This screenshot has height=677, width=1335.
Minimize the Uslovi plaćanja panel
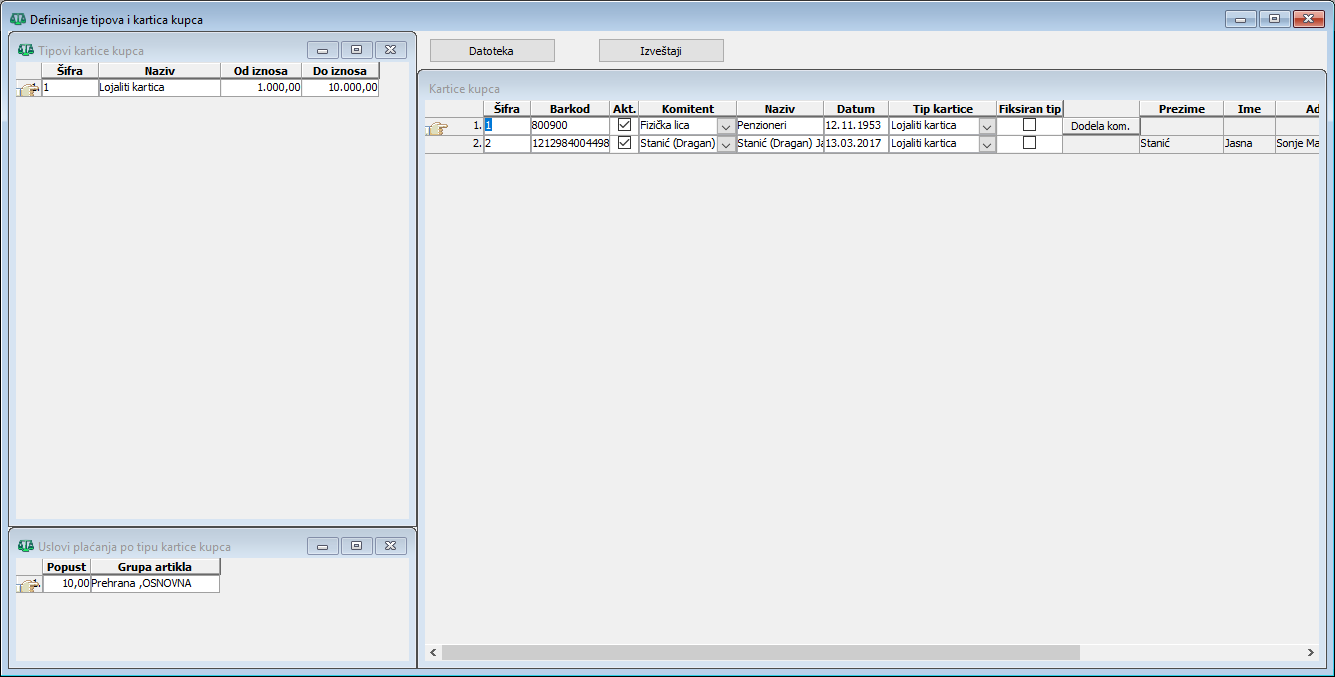[322, 546]
